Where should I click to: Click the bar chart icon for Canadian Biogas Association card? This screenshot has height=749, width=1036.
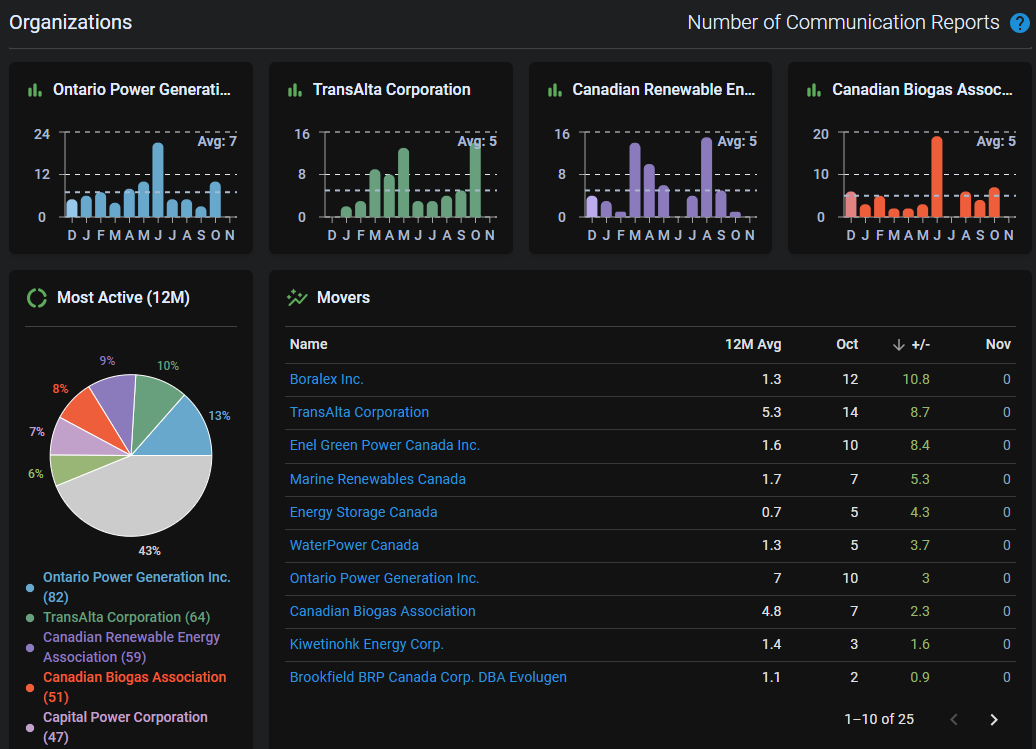814,90
